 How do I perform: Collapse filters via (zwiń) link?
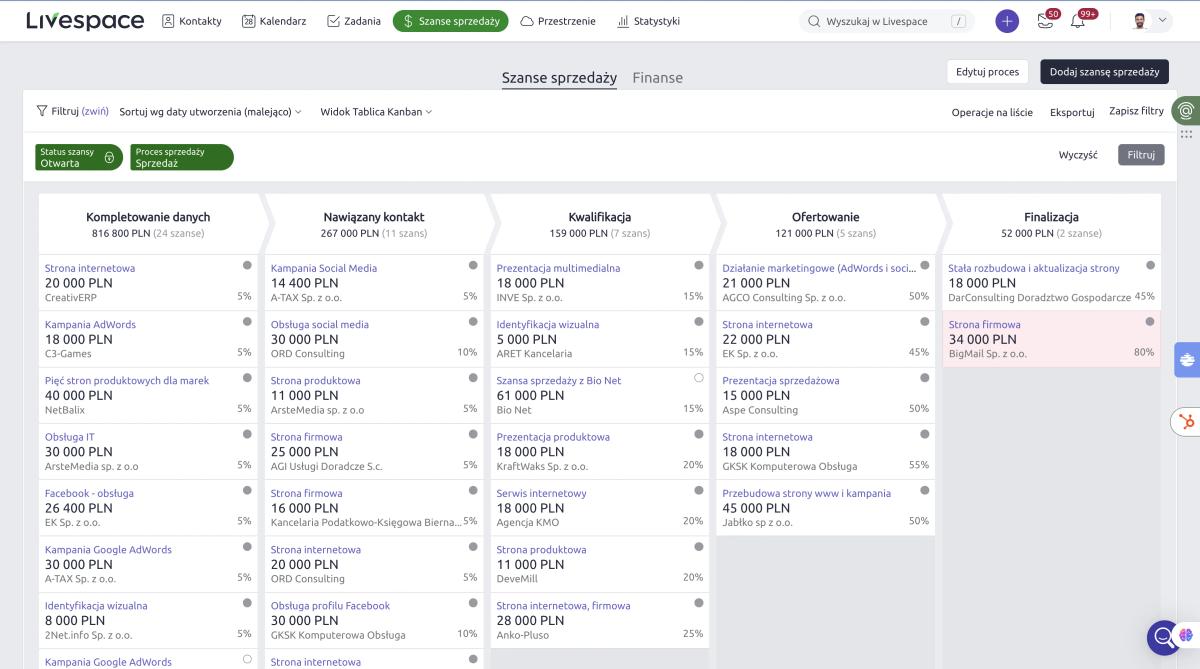point(95,112)
